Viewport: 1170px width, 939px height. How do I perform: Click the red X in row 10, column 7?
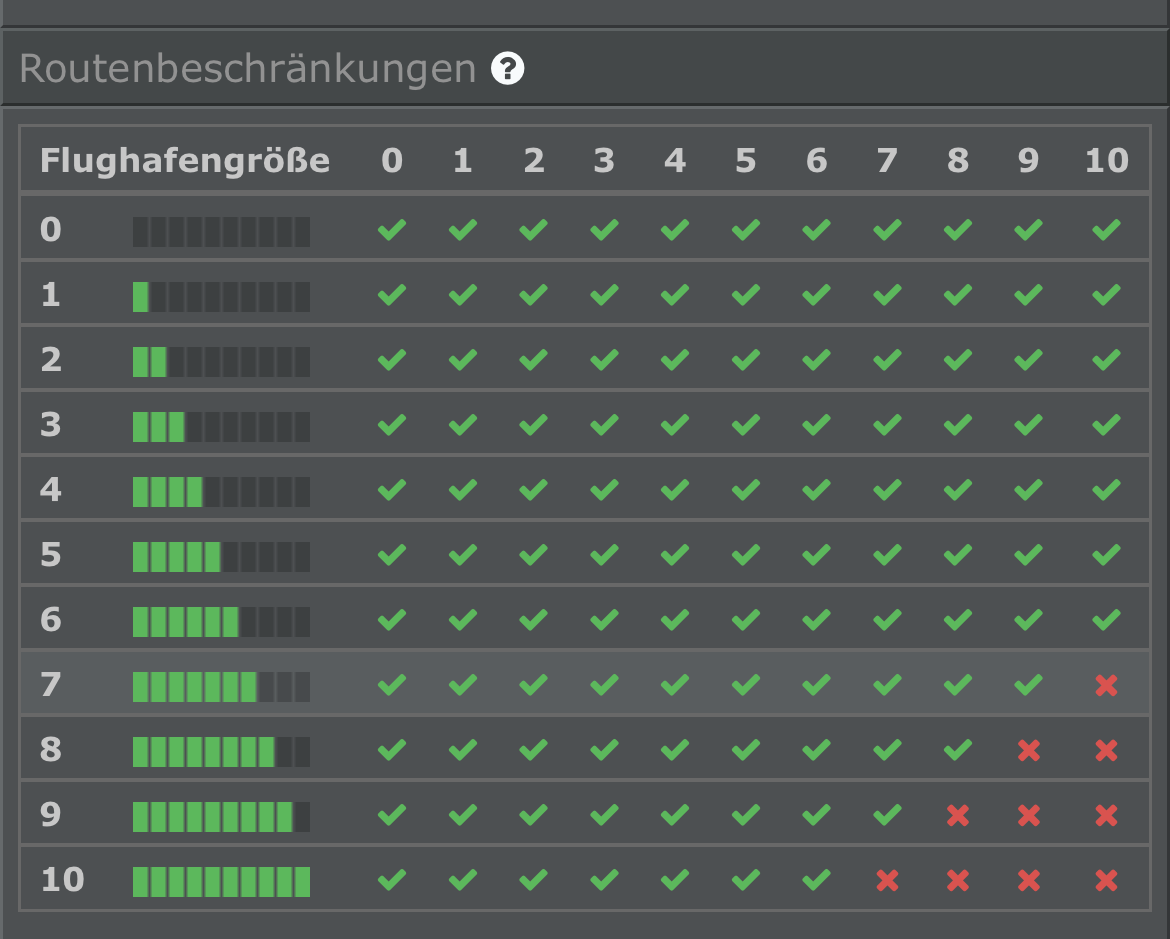click(x=887, y=880)
